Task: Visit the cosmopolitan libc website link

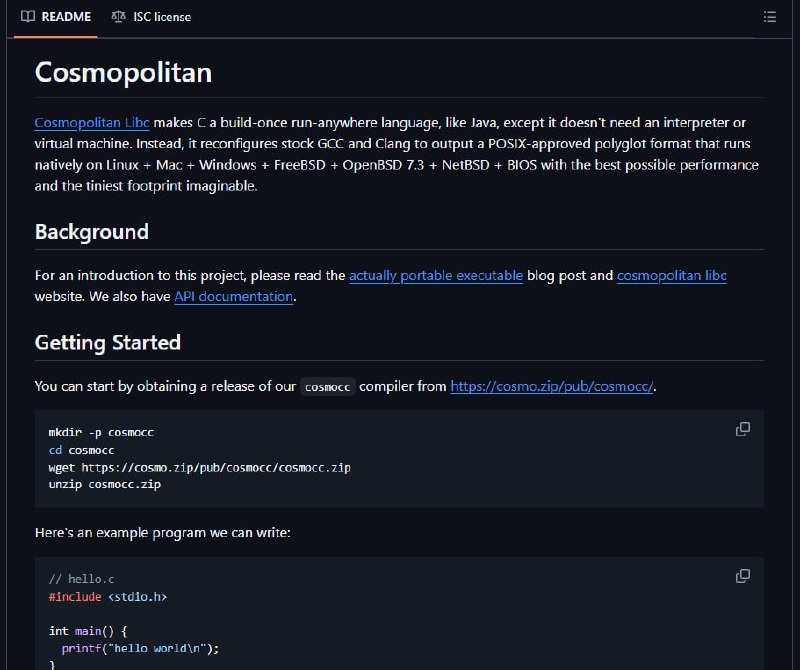Action: pos(671,276)
